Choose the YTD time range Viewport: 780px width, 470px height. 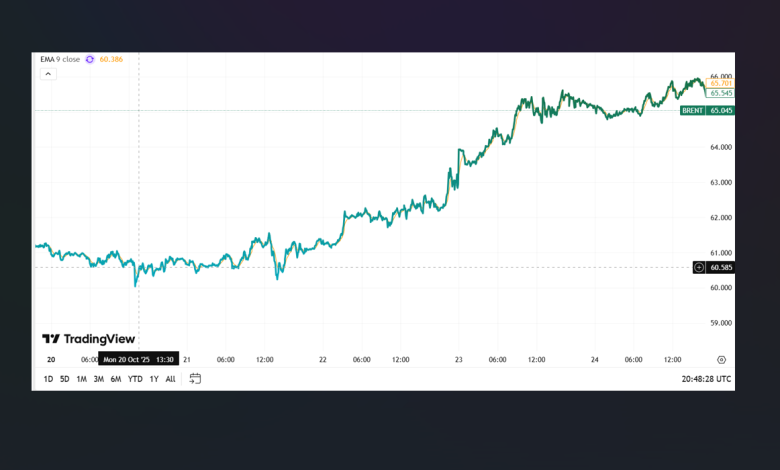(134, 379)
